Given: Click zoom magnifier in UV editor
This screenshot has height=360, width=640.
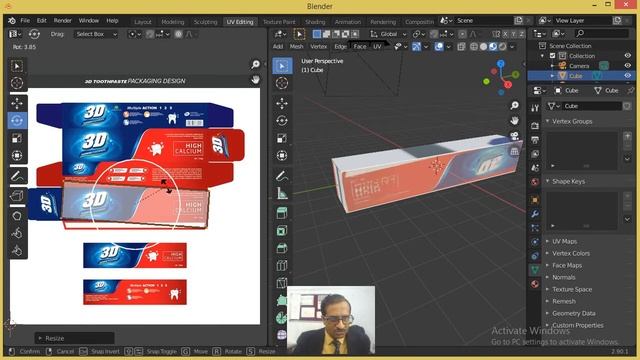Looking at the screenshot, I should coord(256,64).
